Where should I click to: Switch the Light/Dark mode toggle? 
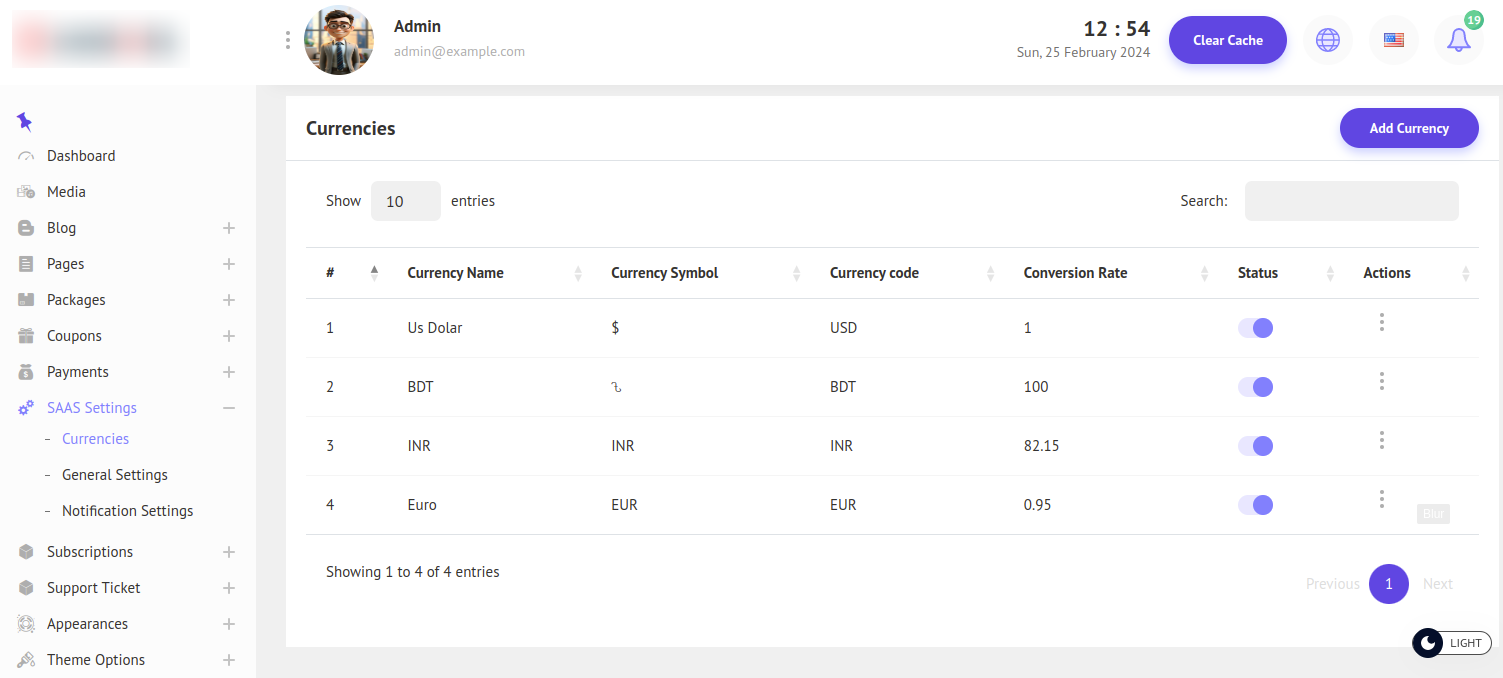click(1451, 643)
